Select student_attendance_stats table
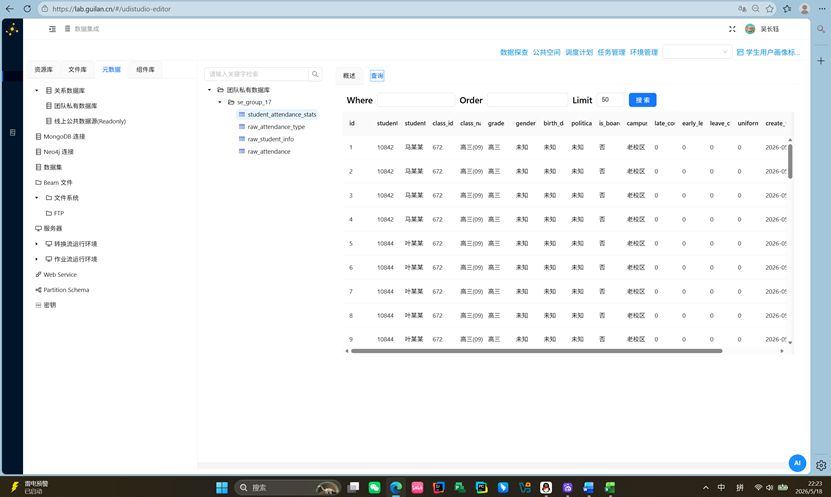Viewport: 831px width, 497px height. click(282, 114)
